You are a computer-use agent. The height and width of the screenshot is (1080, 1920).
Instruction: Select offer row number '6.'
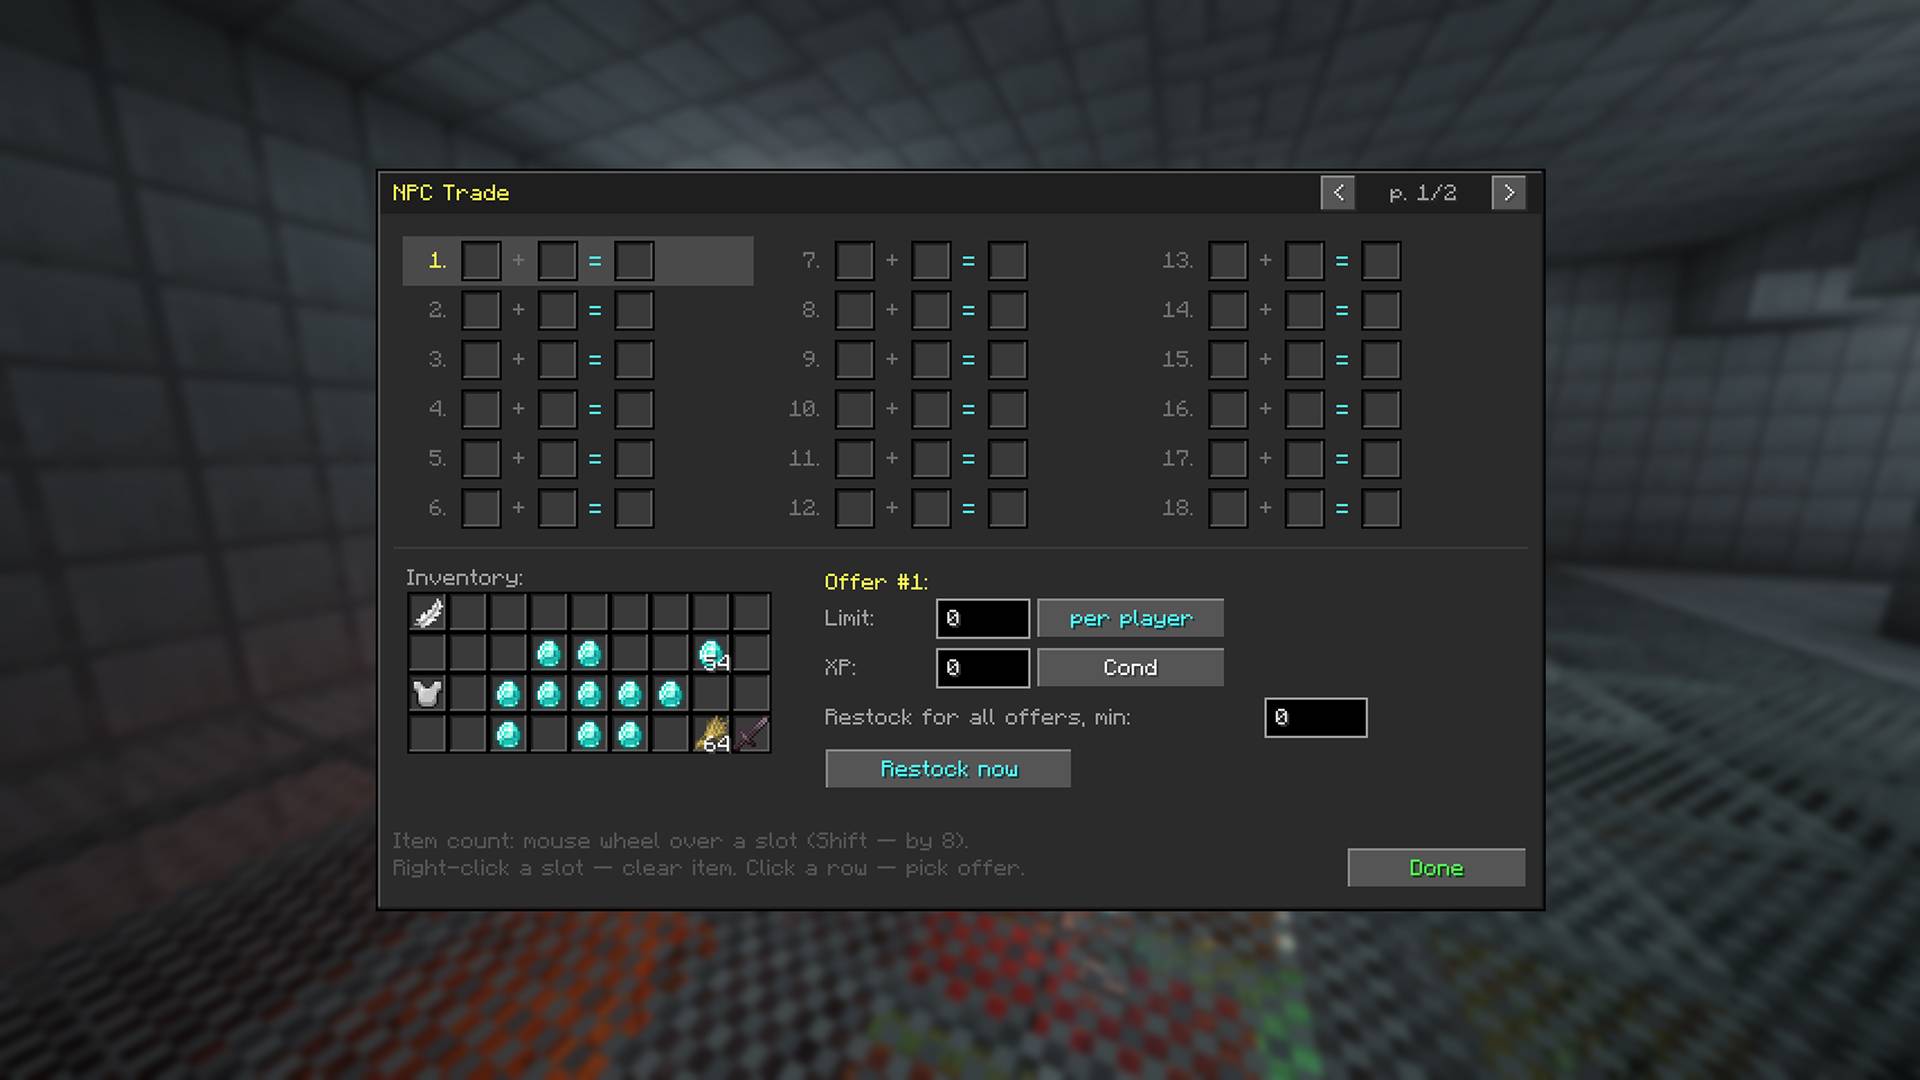[x=437, y=508]
